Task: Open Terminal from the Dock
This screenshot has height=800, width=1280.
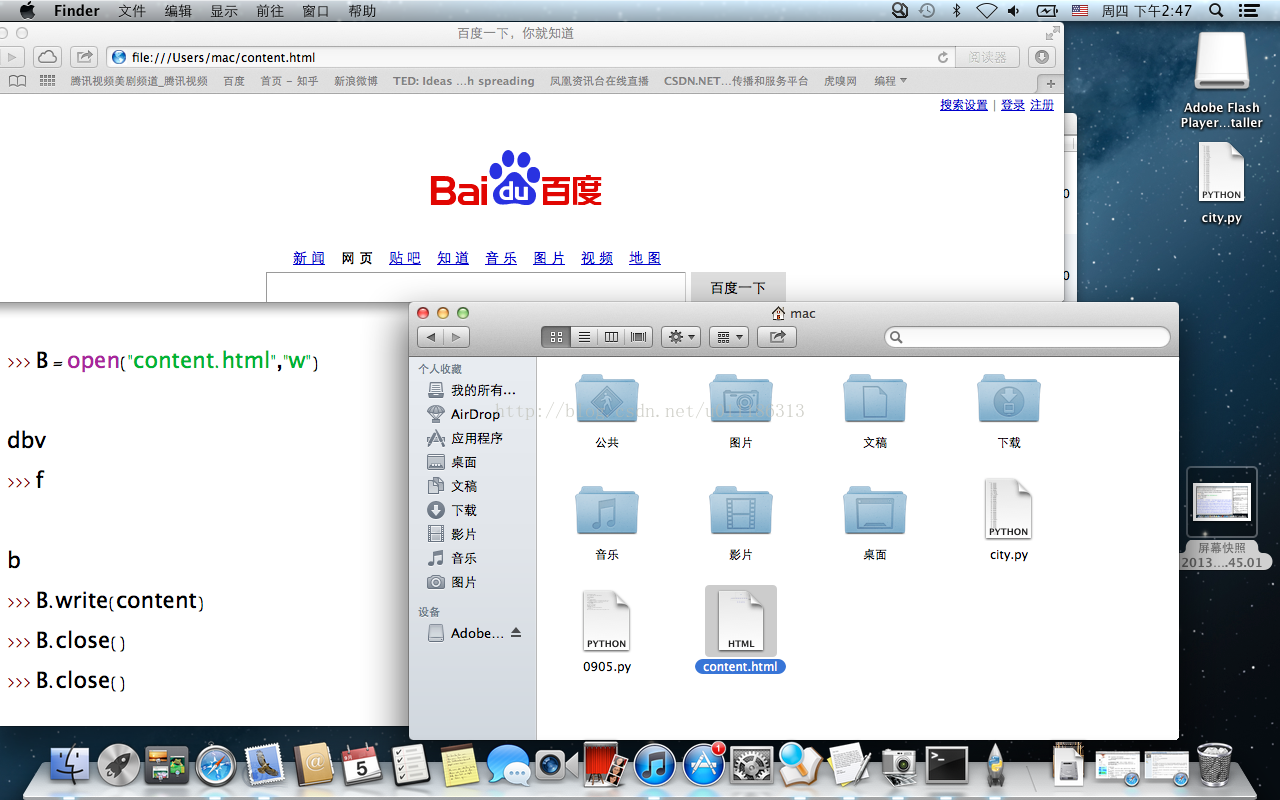Action: 946,766
